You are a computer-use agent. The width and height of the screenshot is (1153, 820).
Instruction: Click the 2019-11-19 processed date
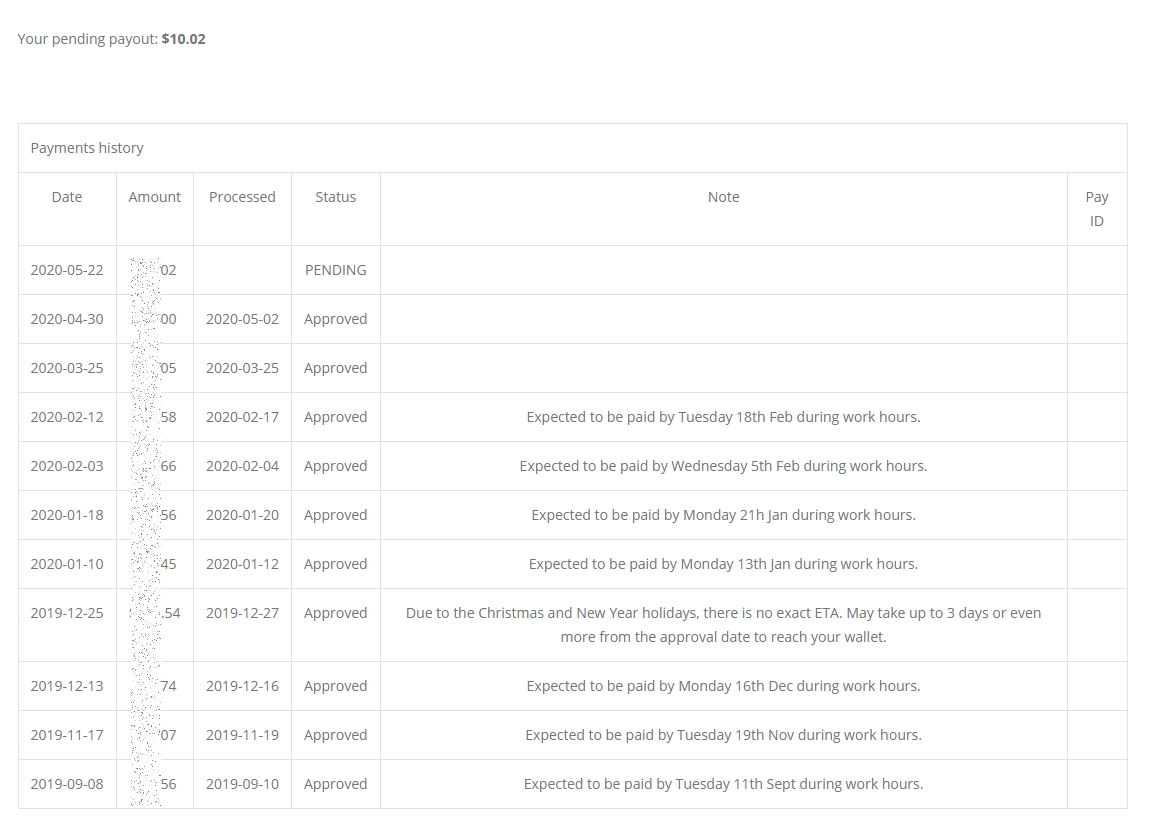tap(242, 735)
